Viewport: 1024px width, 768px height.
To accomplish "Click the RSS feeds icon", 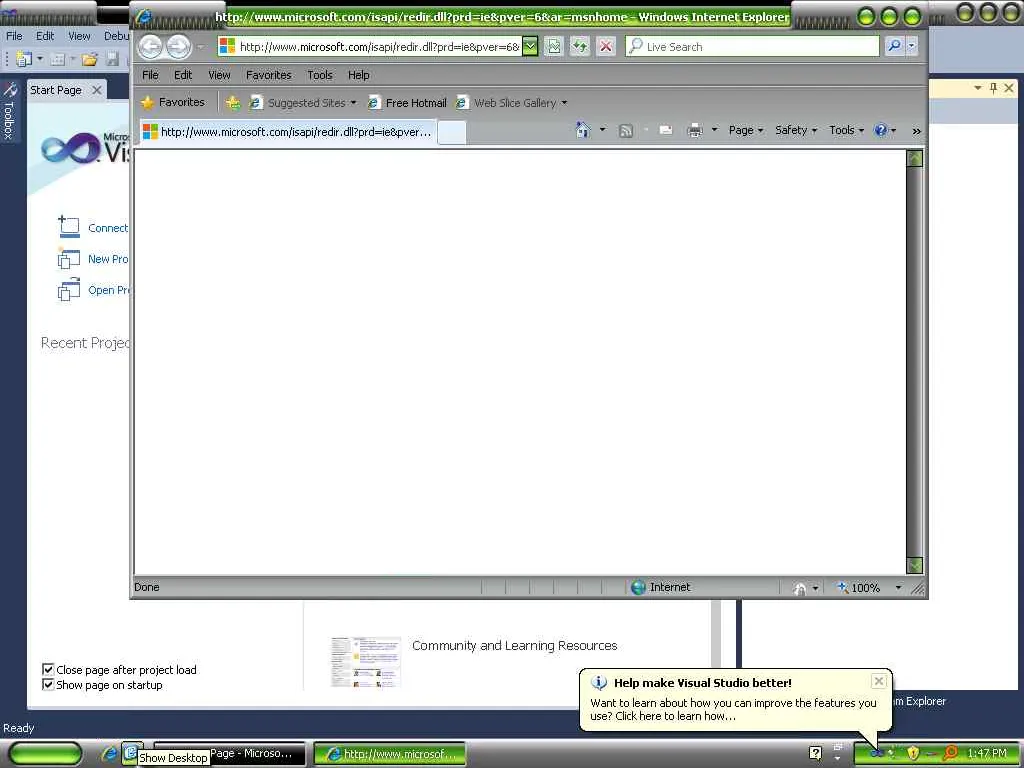I will (626, 131).
